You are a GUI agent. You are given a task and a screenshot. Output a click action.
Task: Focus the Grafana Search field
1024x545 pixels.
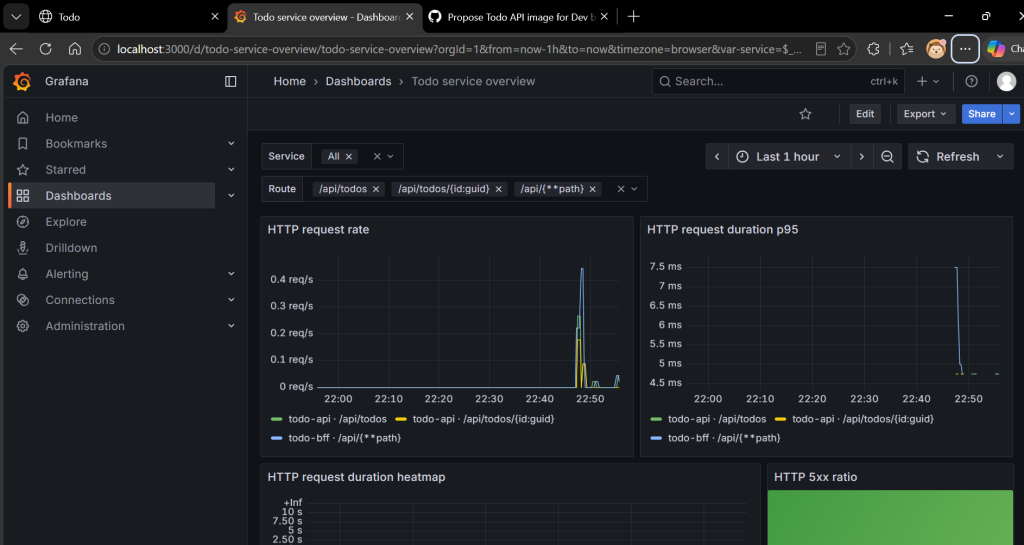pyautogui.click(x=778, y=82)
